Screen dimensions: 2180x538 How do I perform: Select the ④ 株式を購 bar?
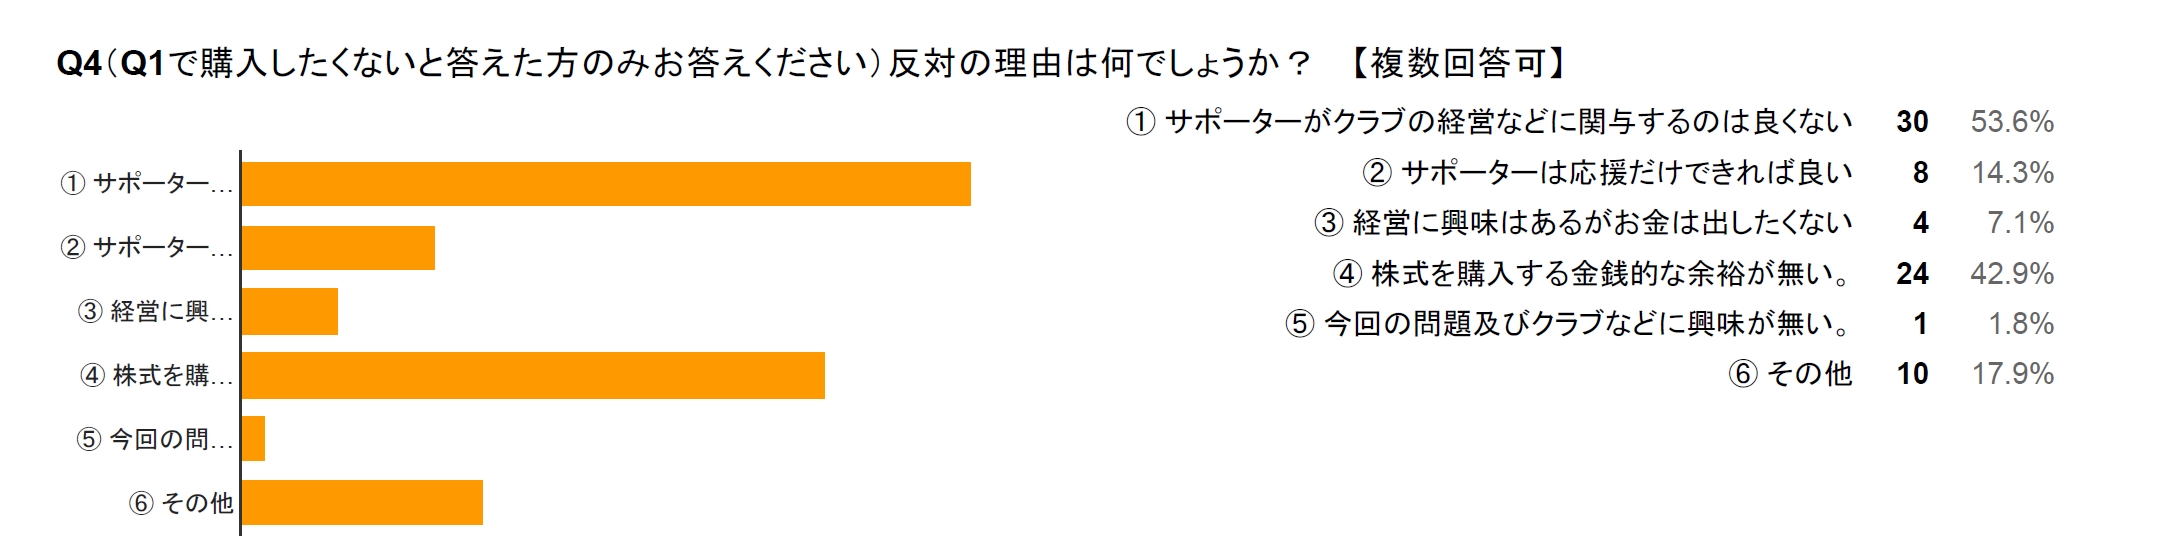tap(533, 375)
